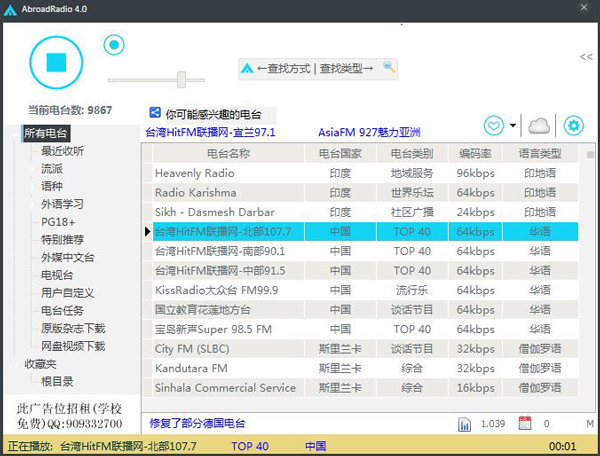Image resolution: width=600 pixels, height=456 pixels.
Task: Select 收藏夹 tree node
Action: pyautogui.click(x=41, y=364)
